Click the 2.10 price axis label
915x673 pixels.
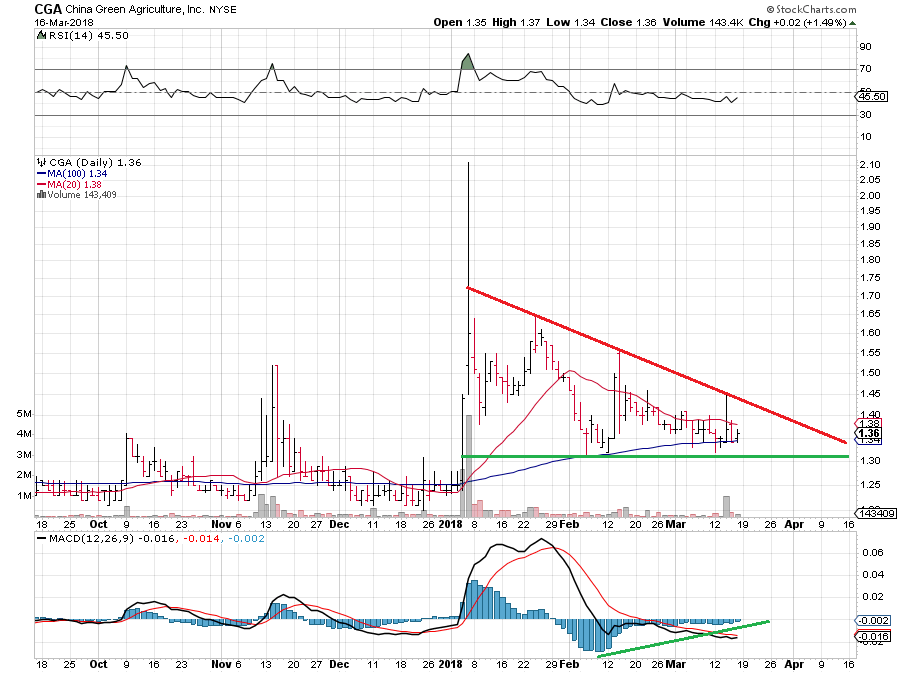pyautogui.click(x=869, y=165)
